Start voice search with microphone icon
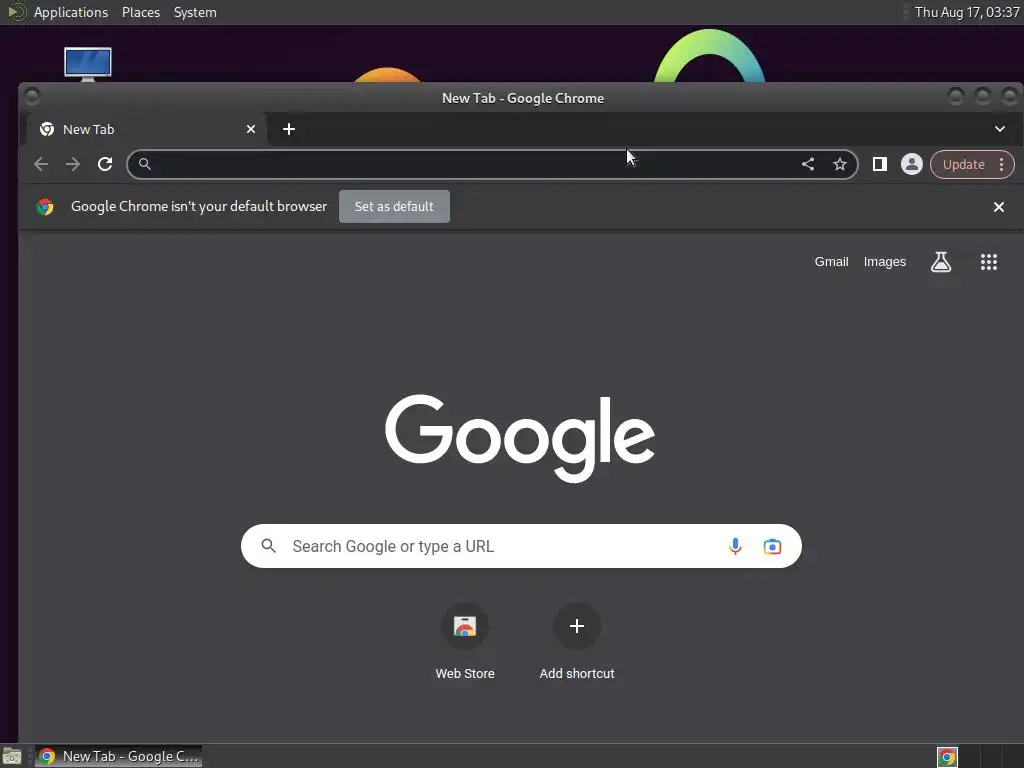The image size is (1024, 768). click(x=735, y=546)
